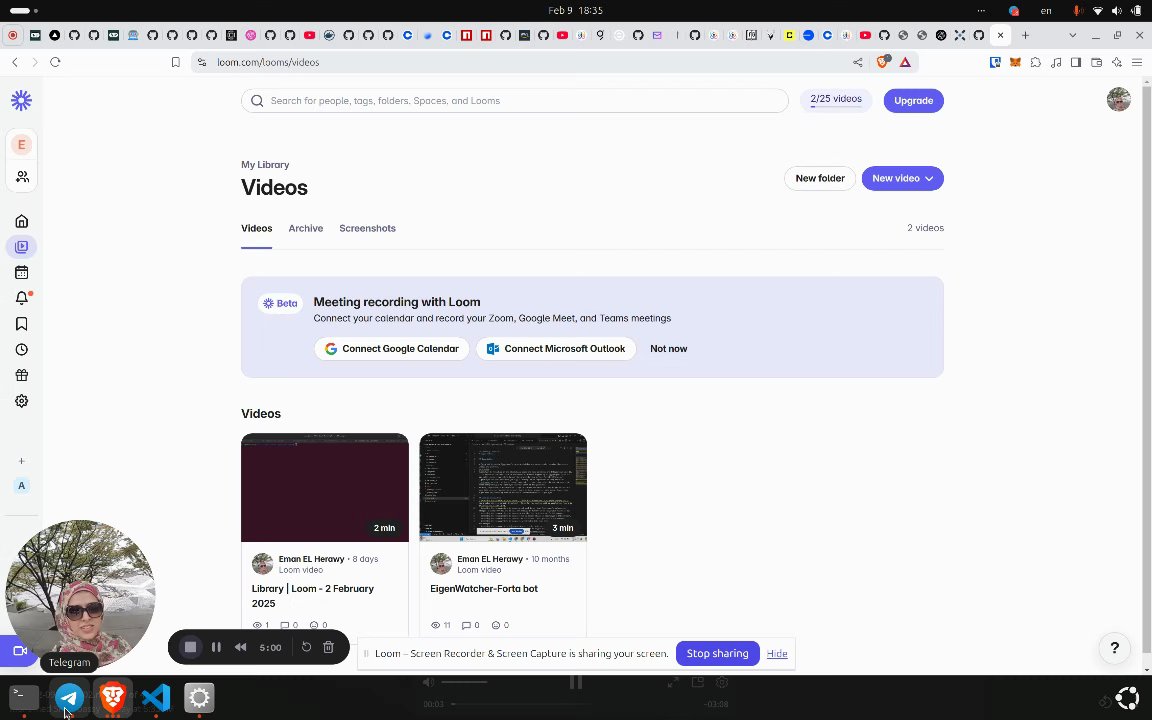Open the Library Loom 2 February thumbnail
The image size is (1152, 720).
325,488
